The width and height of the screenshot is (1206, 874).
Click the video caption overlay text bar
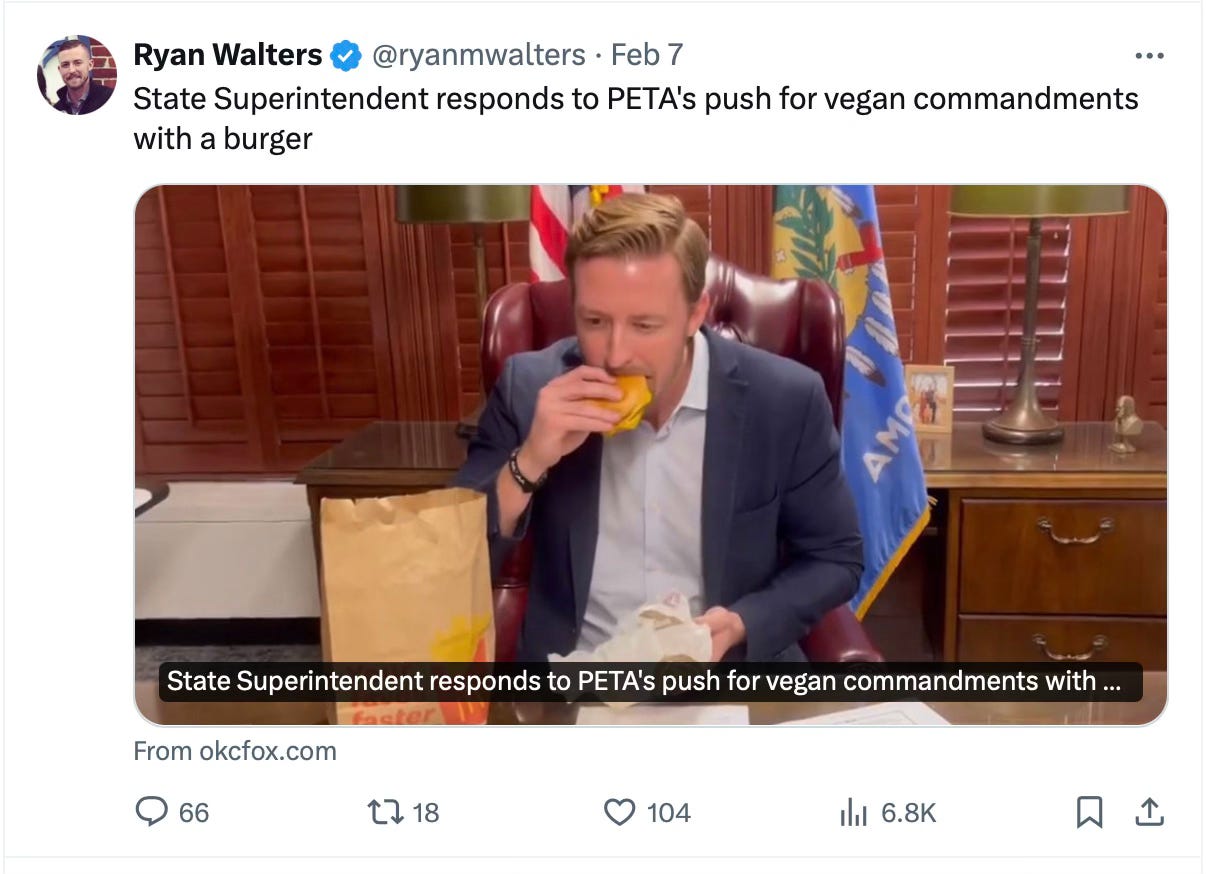tap(651, 681)
